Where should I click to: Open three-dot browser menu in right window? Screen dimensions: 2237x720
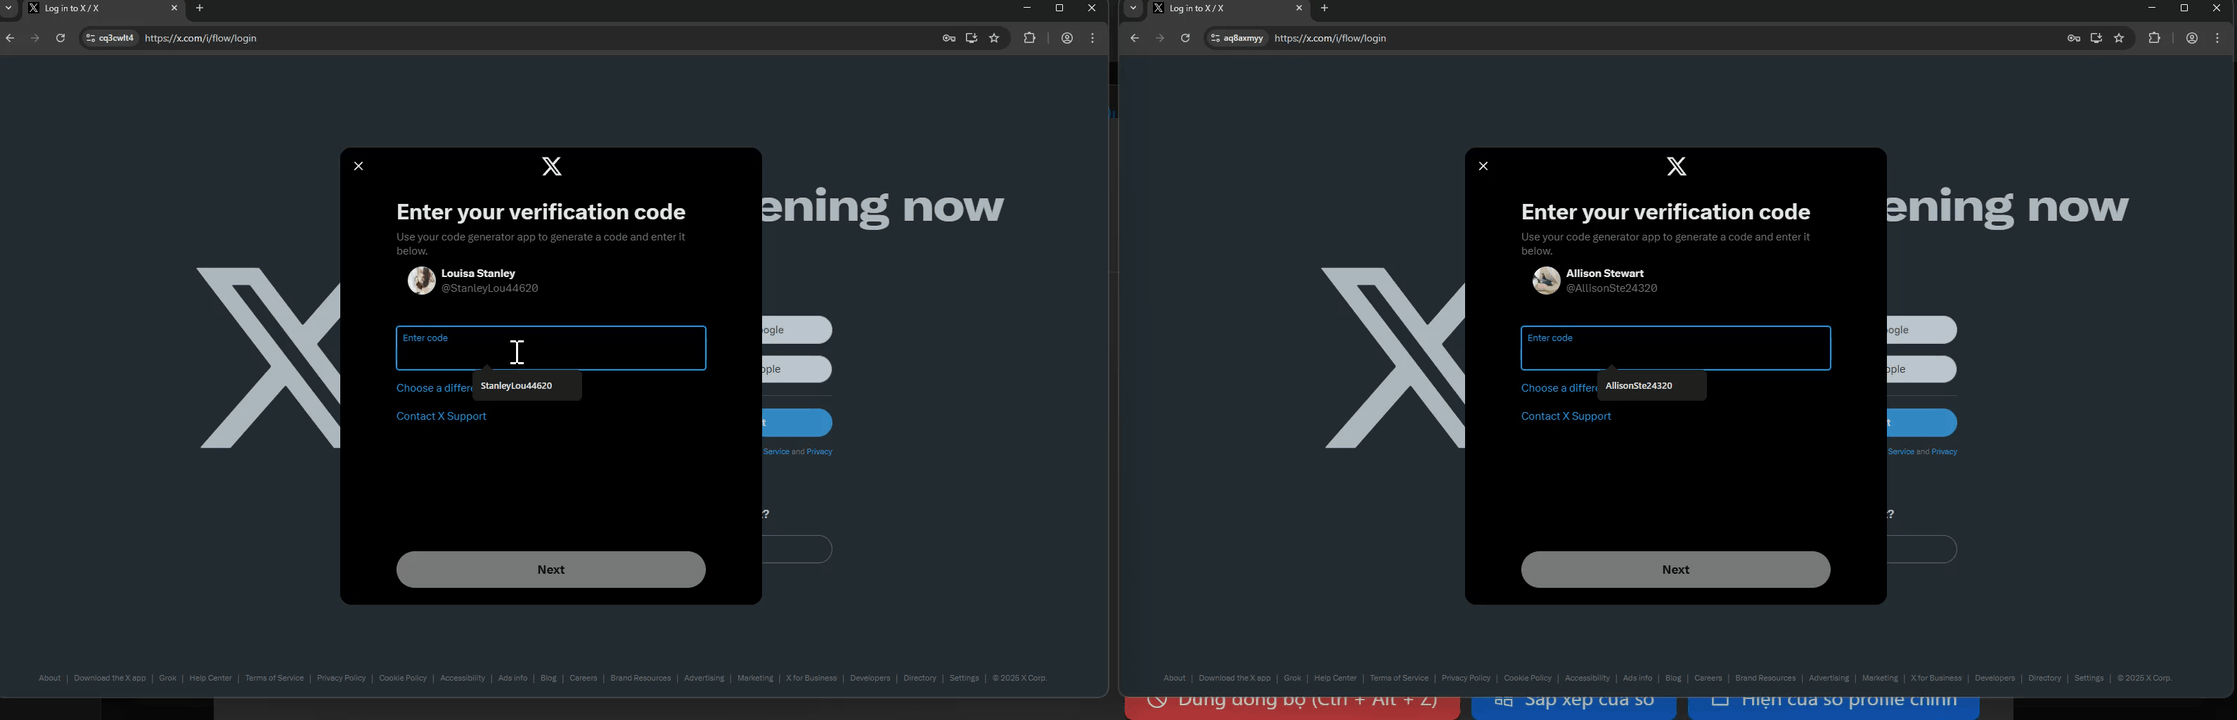coord(2218,39)
